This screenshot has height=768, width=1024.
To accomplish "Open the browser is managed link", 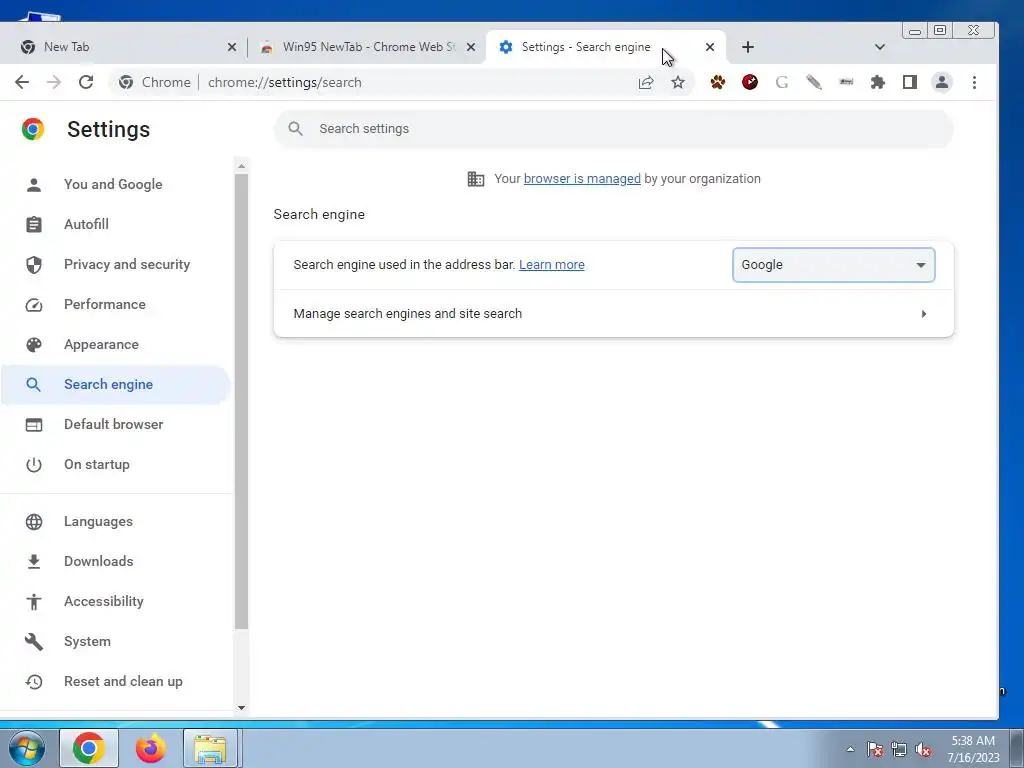I will click(582, 179).
